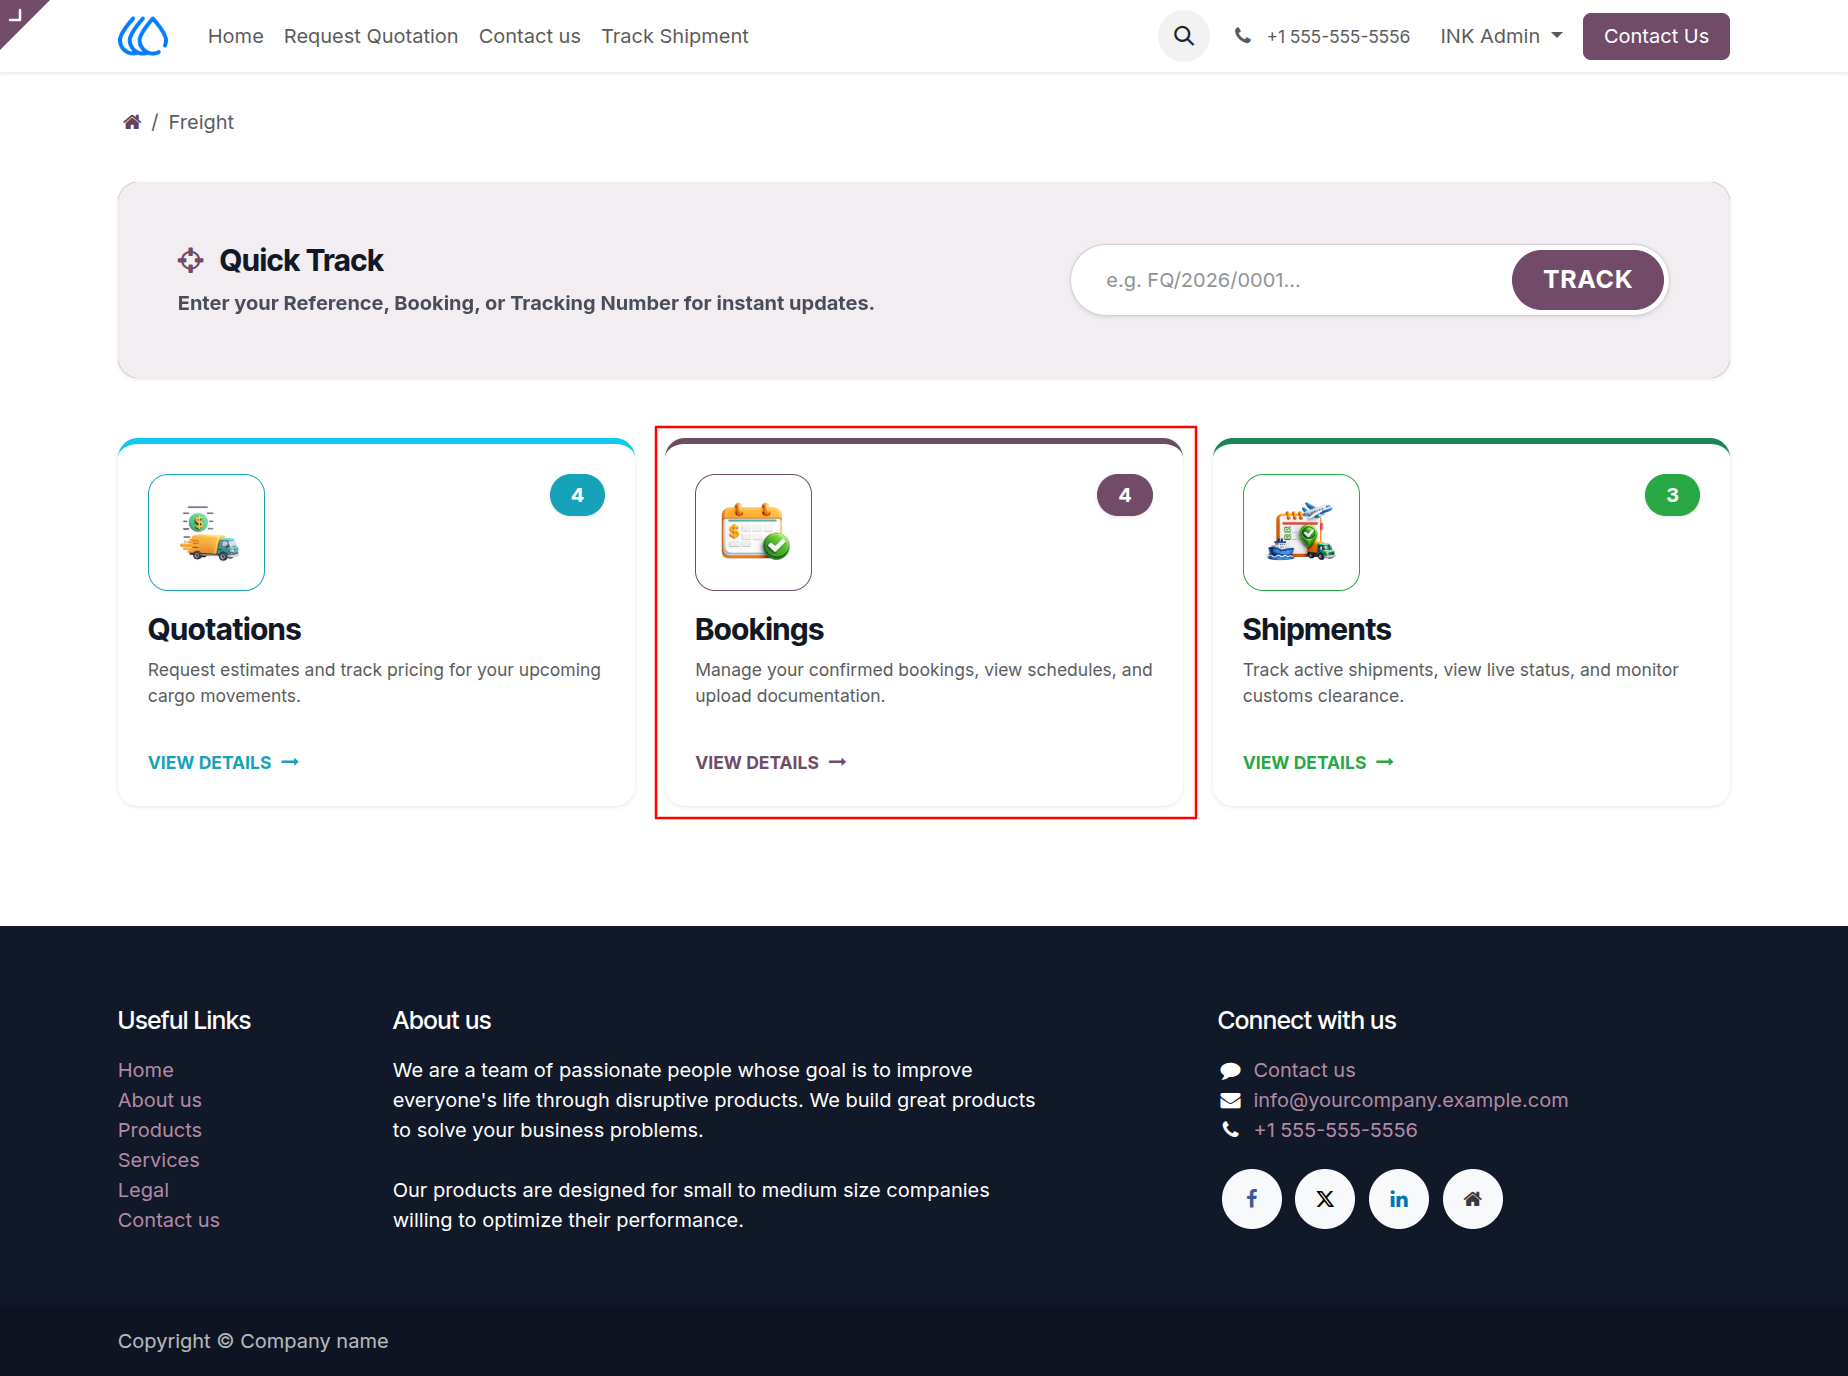Click the Quick Track crosshair icon
The image size is (1848, 1376).
(190, 261)
